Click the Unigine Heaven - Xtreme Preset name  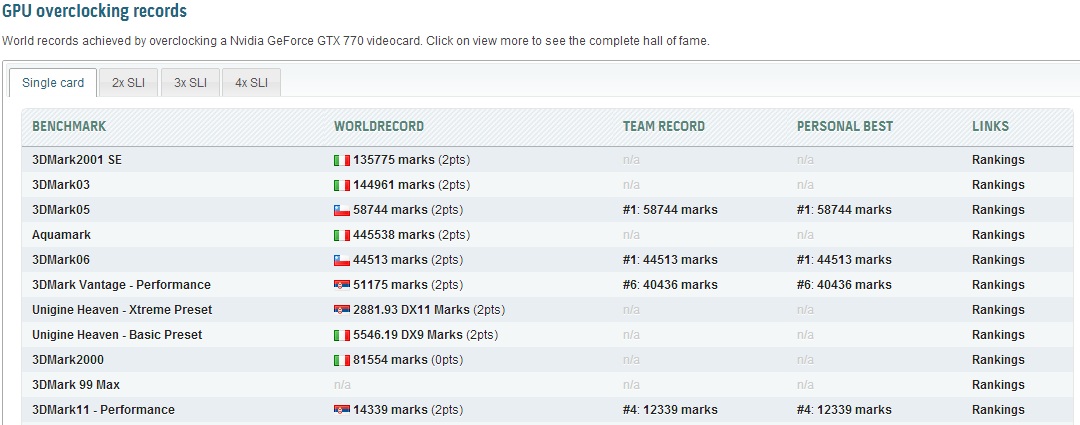122,310
